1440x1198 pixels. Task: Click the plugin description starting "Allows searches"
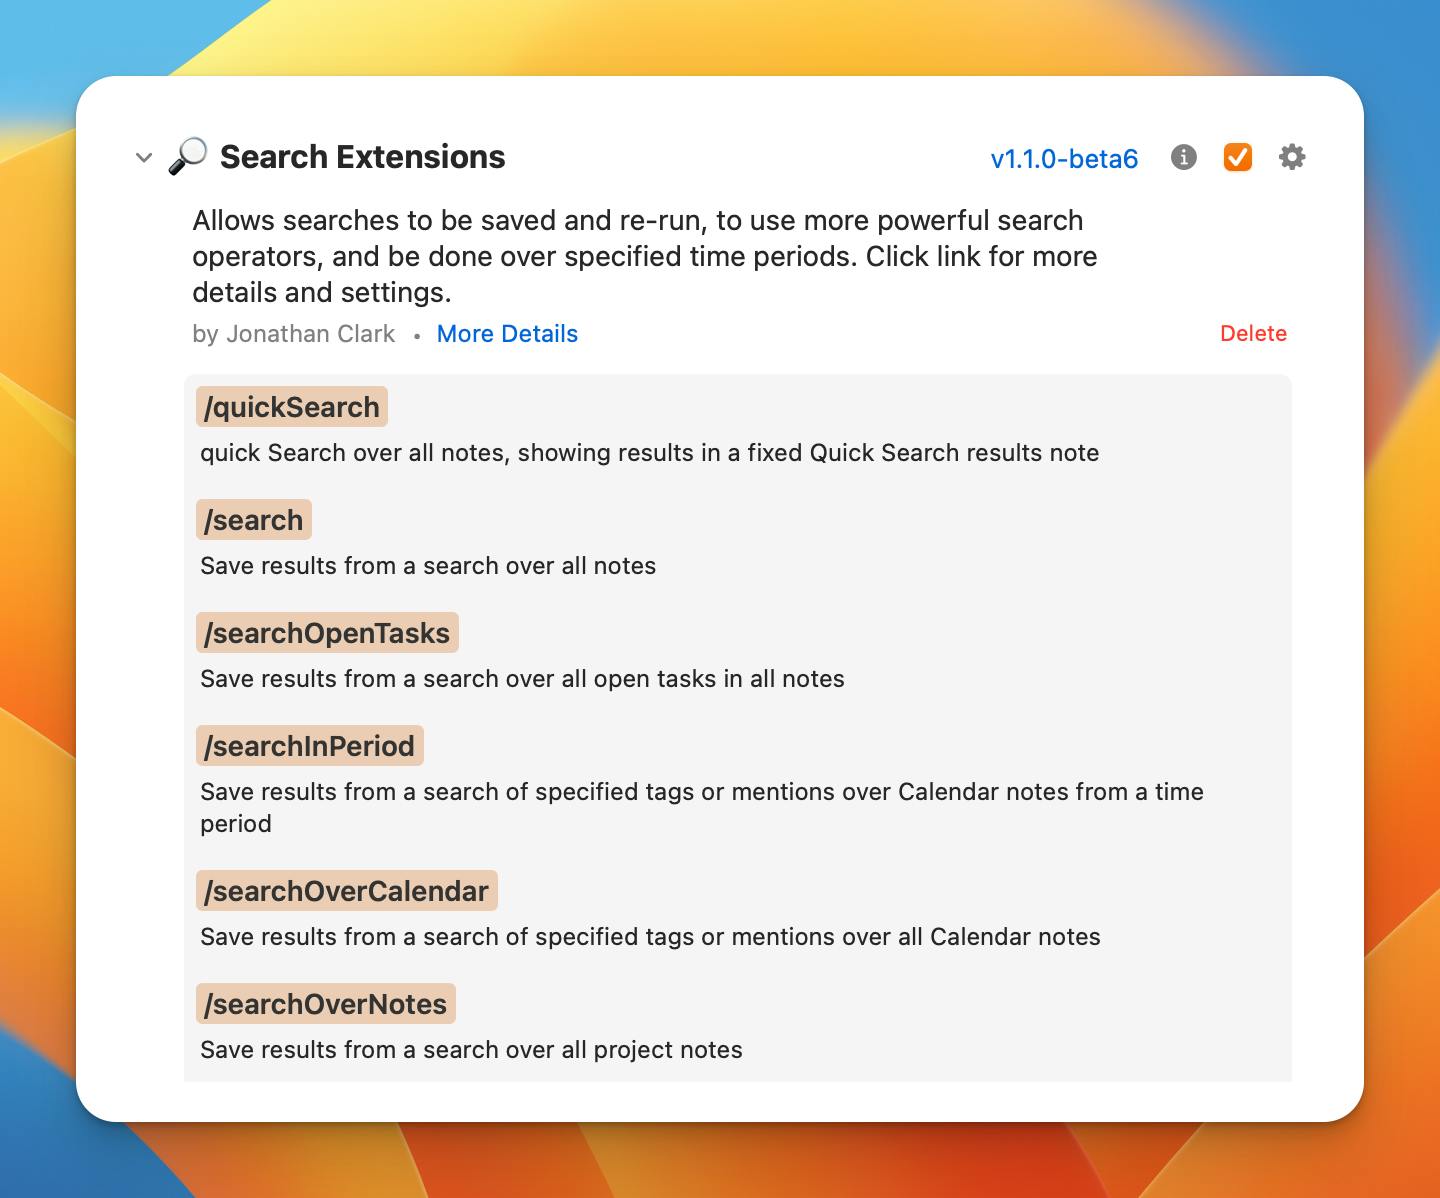(644, 256)
